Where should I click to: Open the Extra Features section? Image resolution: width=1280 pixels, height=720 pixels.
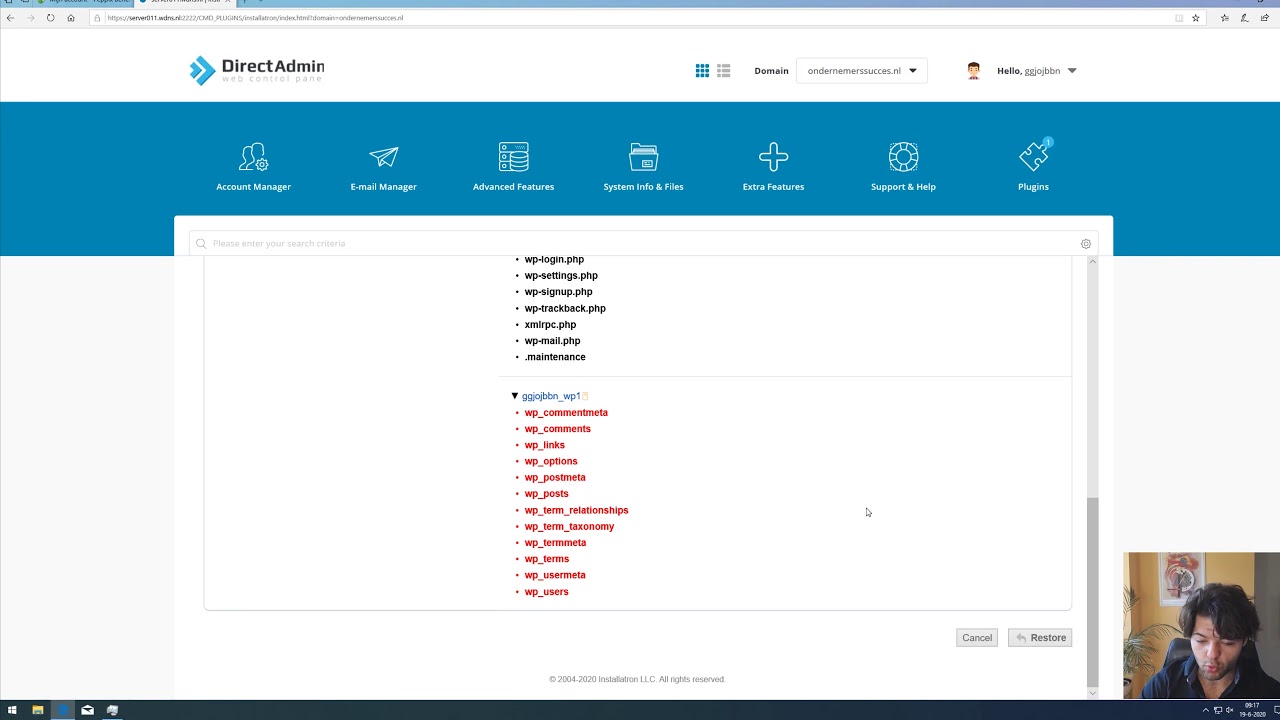[x=773, y=165]
